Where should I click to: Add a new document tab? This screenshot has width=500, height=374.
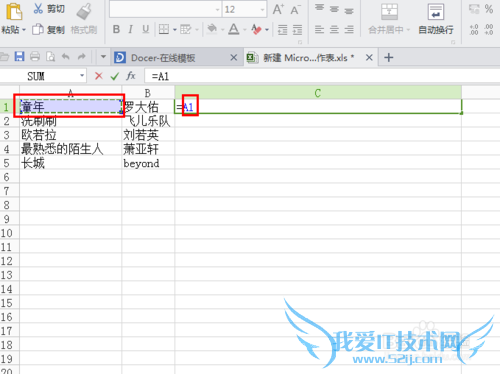click(x=388, y=58)
